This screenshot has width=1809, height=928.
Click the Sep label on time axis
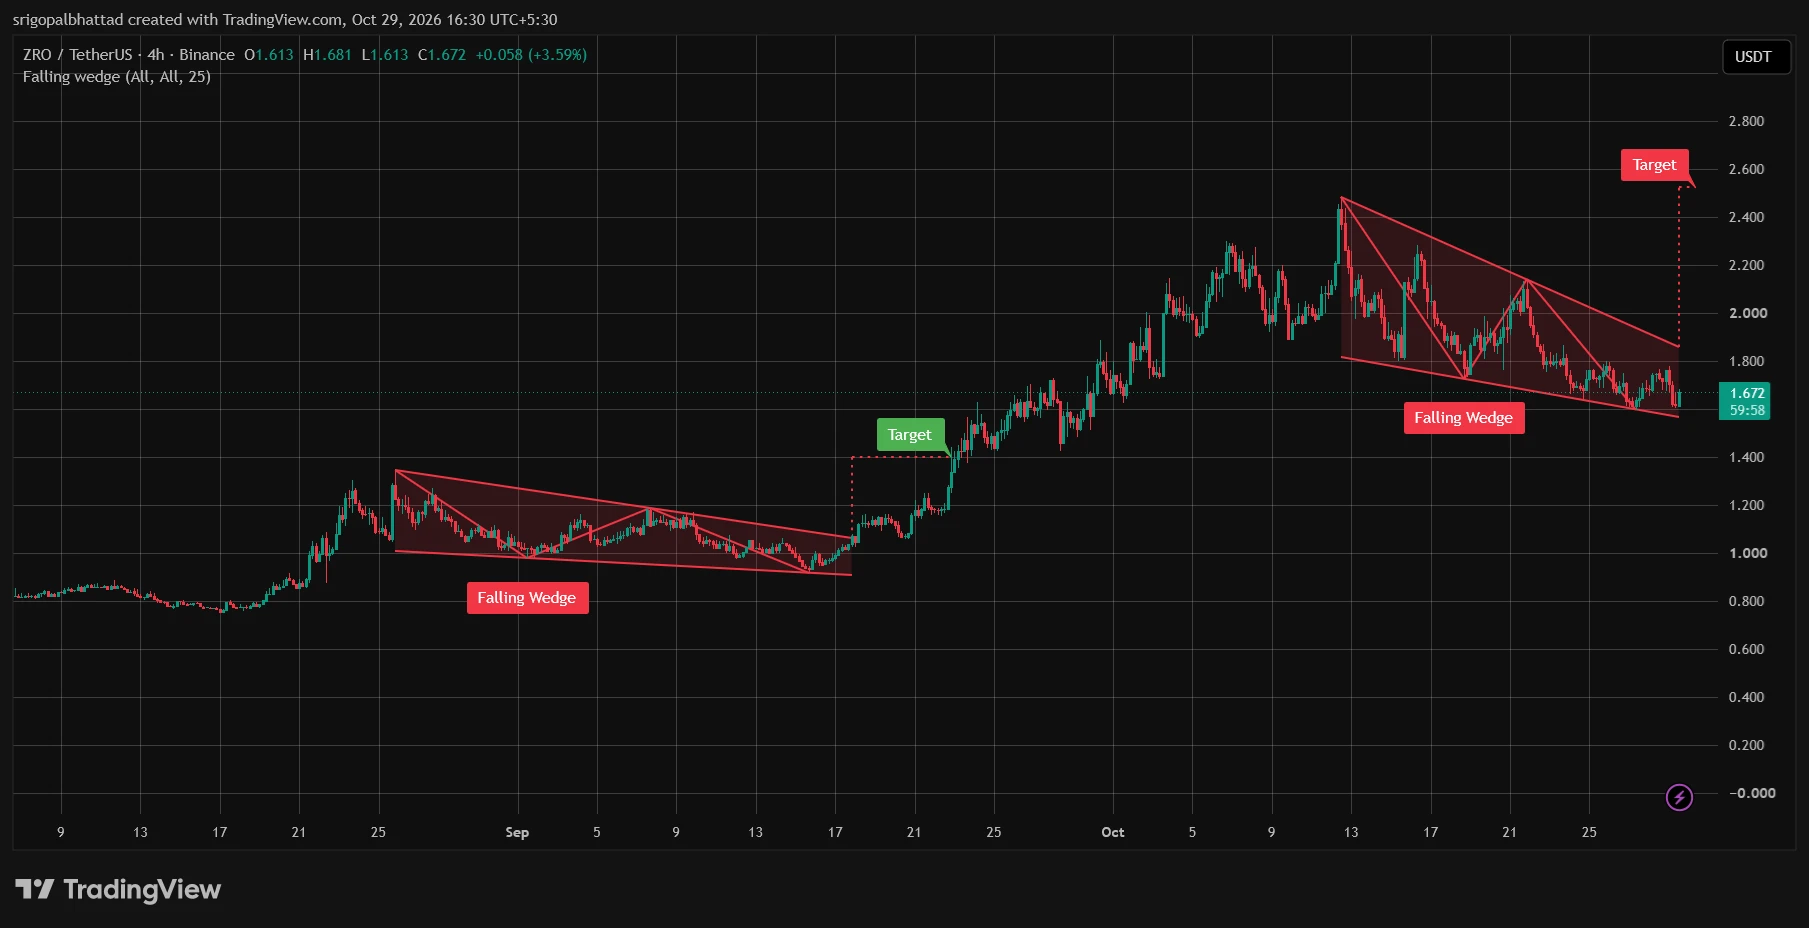517,832
